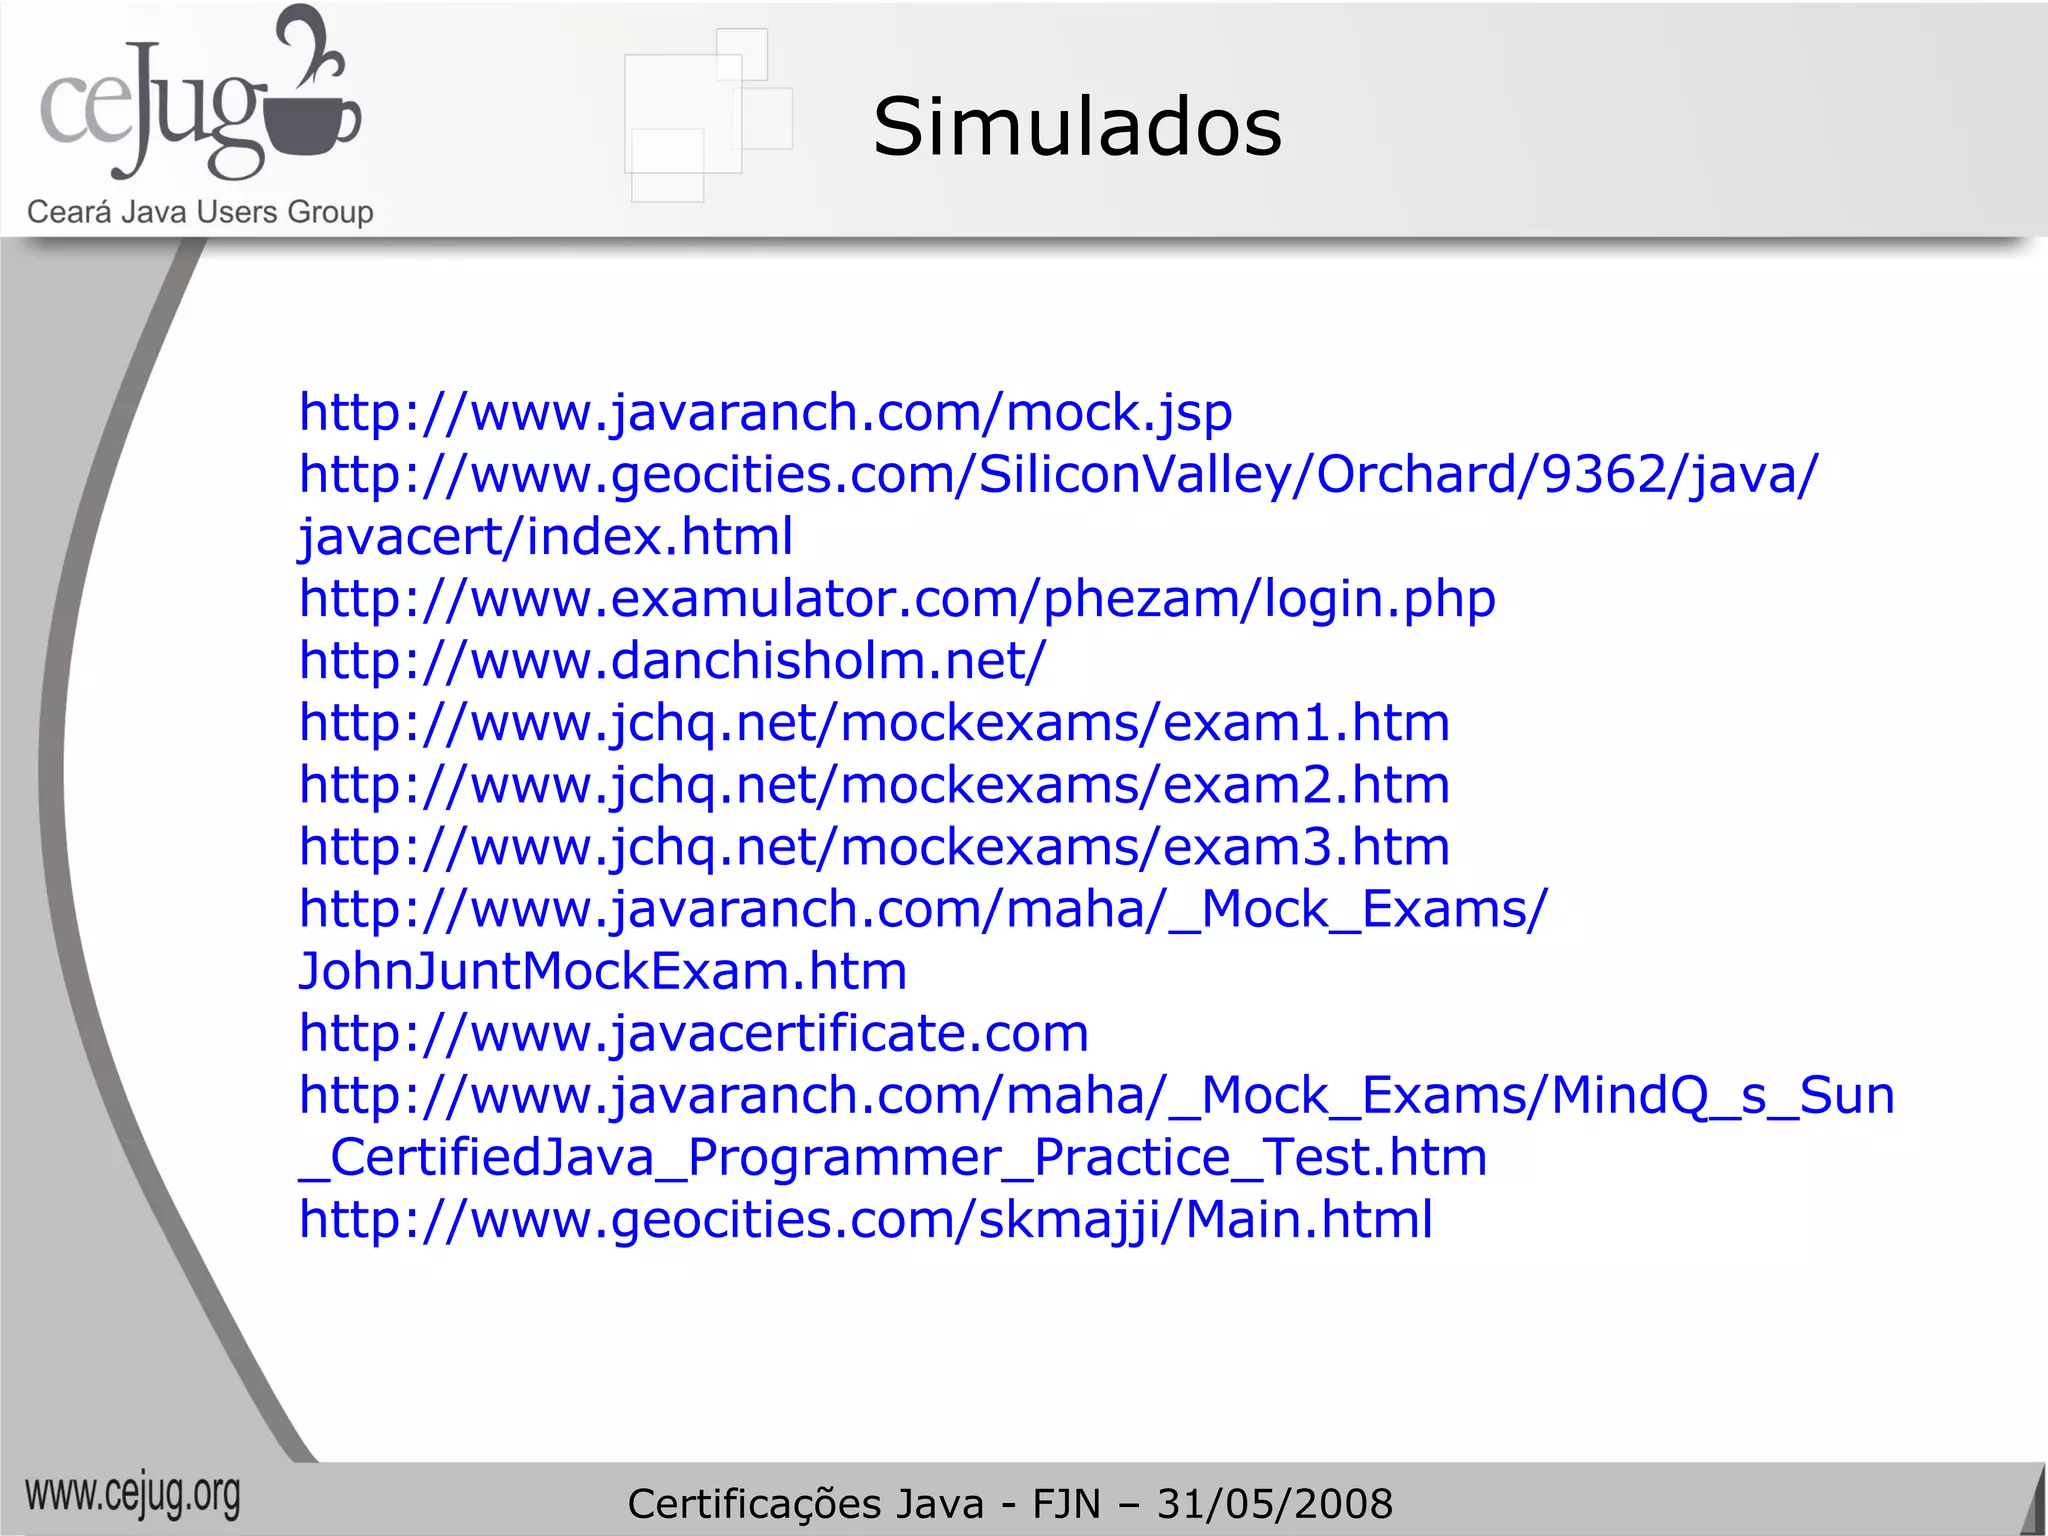Click the javacert/index.html link continuation
The width and height of the screenshot is (2048, 1536).
(x=546, y=536)
